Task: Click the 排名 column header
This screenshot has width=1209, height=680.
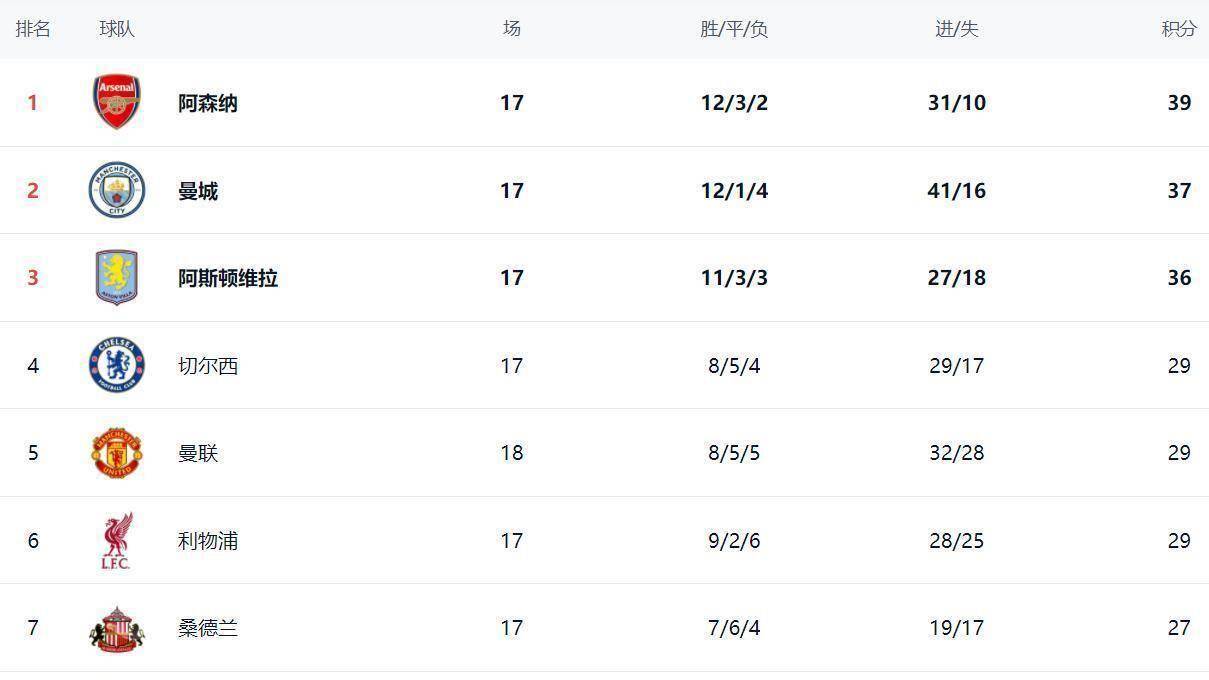Action: point(33,29)
